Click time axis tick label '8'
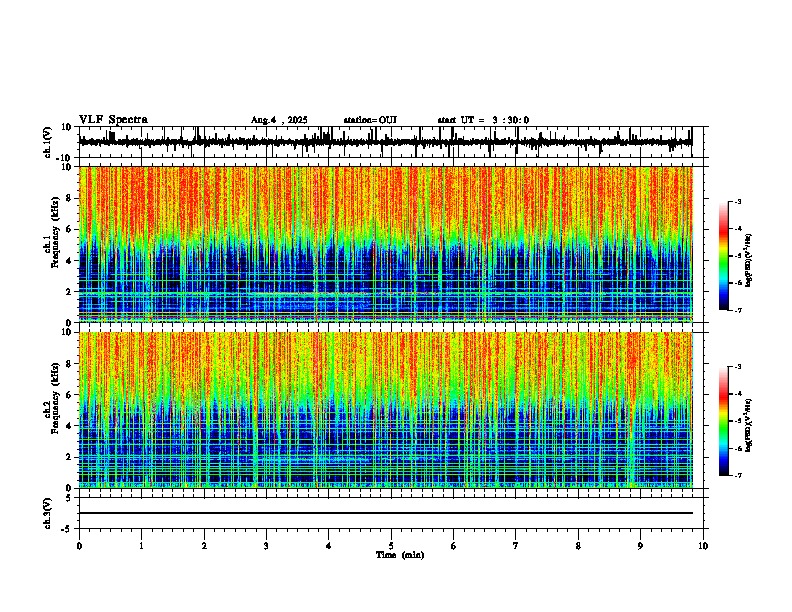Screen dimensions: 792x612 [578, 546]
